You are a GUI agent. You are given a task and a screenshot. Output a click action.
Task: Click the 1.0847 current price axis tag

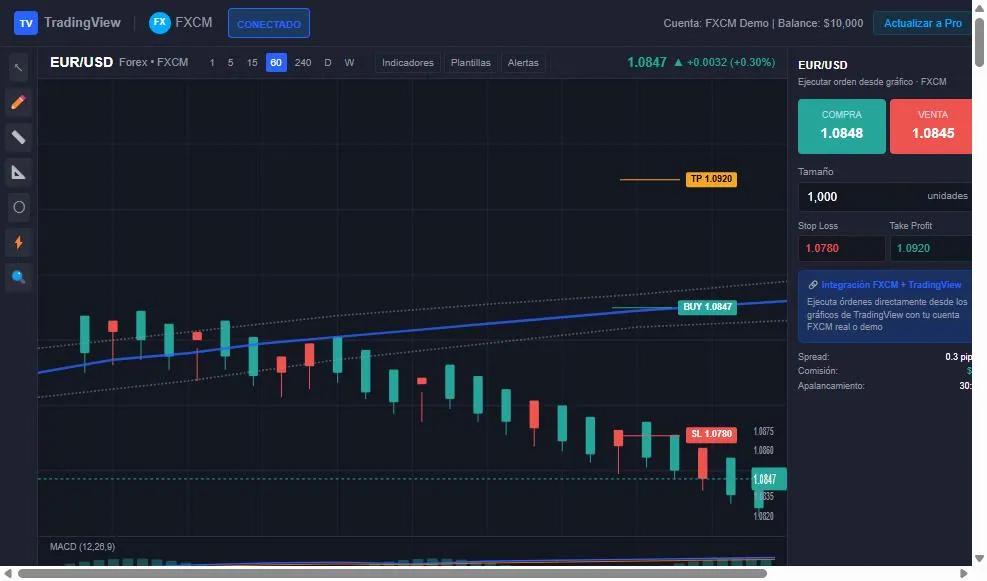(x=769, y=479)
